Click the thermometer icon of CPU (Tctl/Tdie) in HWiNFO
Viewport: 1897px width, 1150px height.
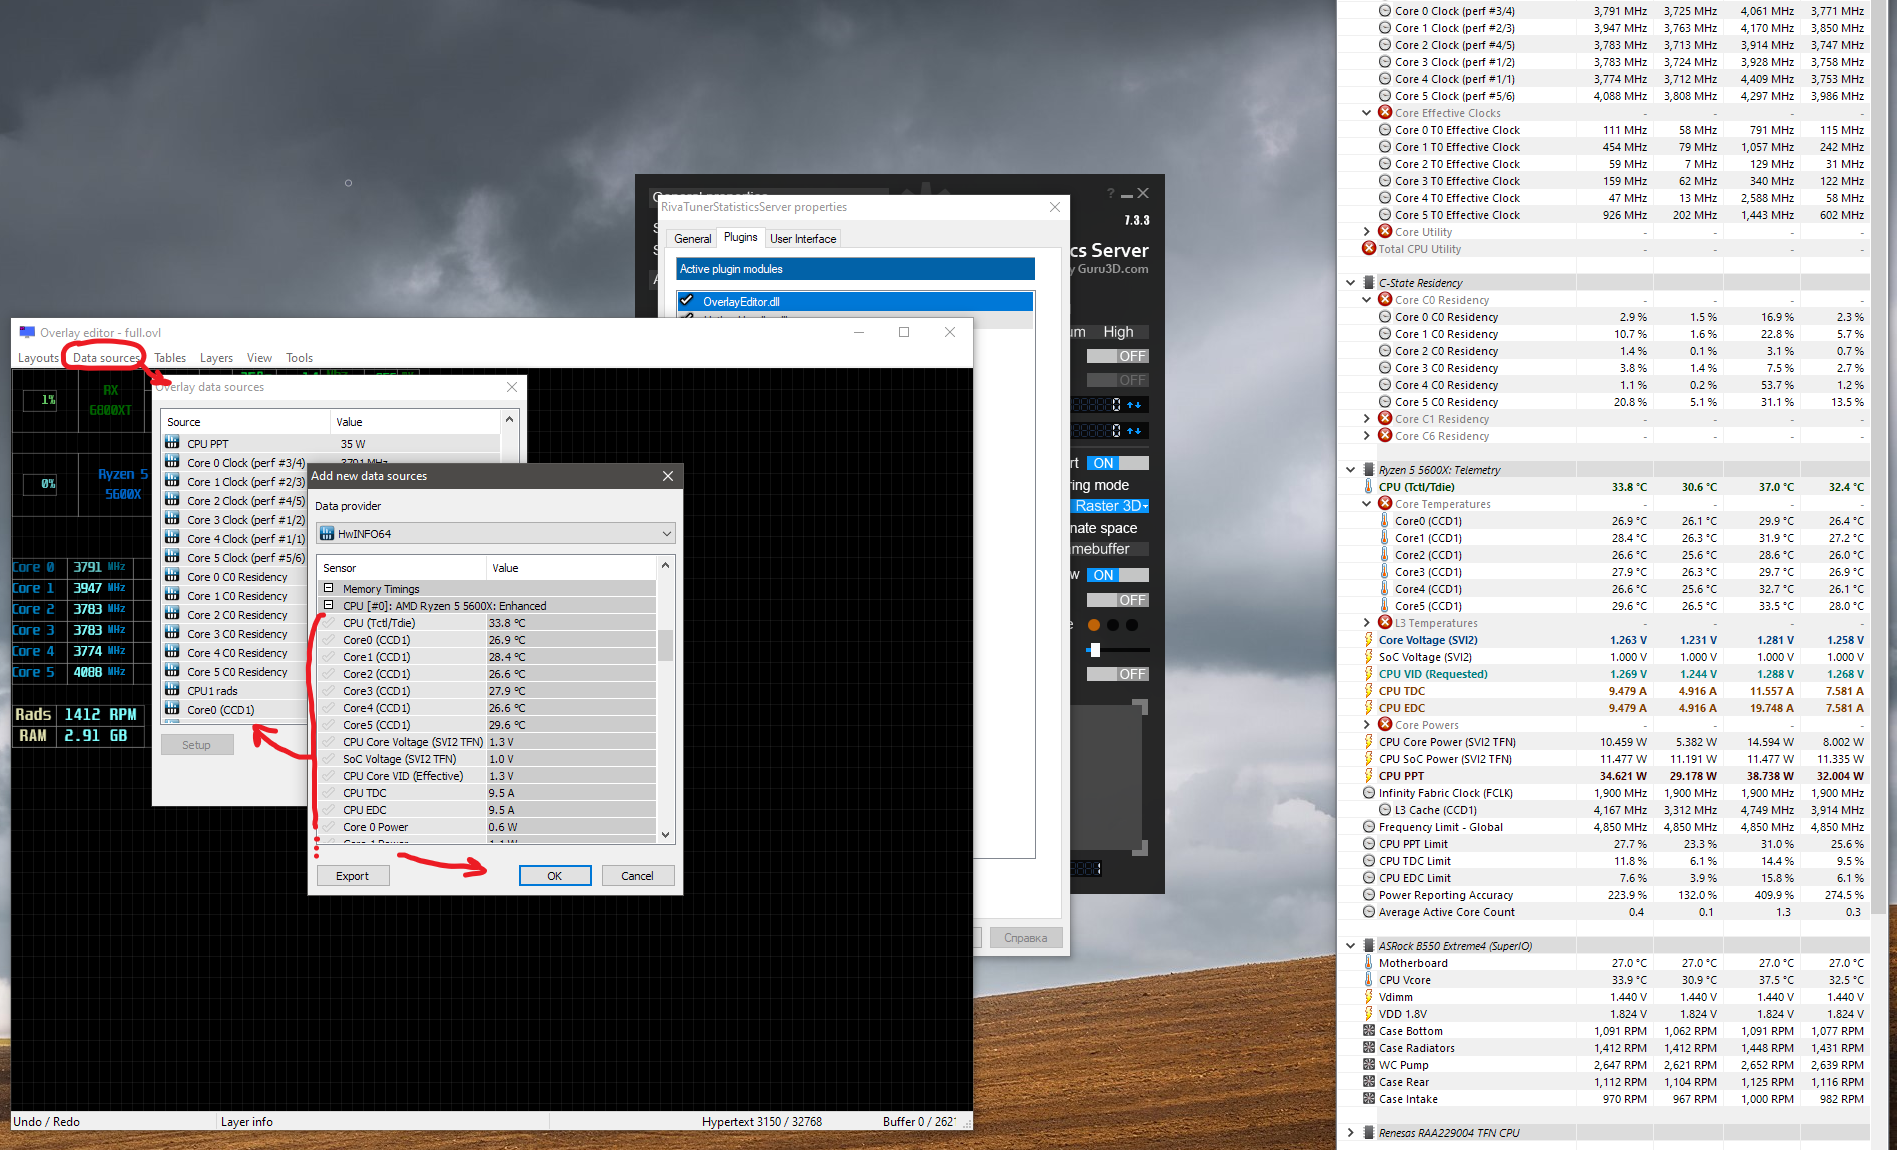[x=1369, y=487]
